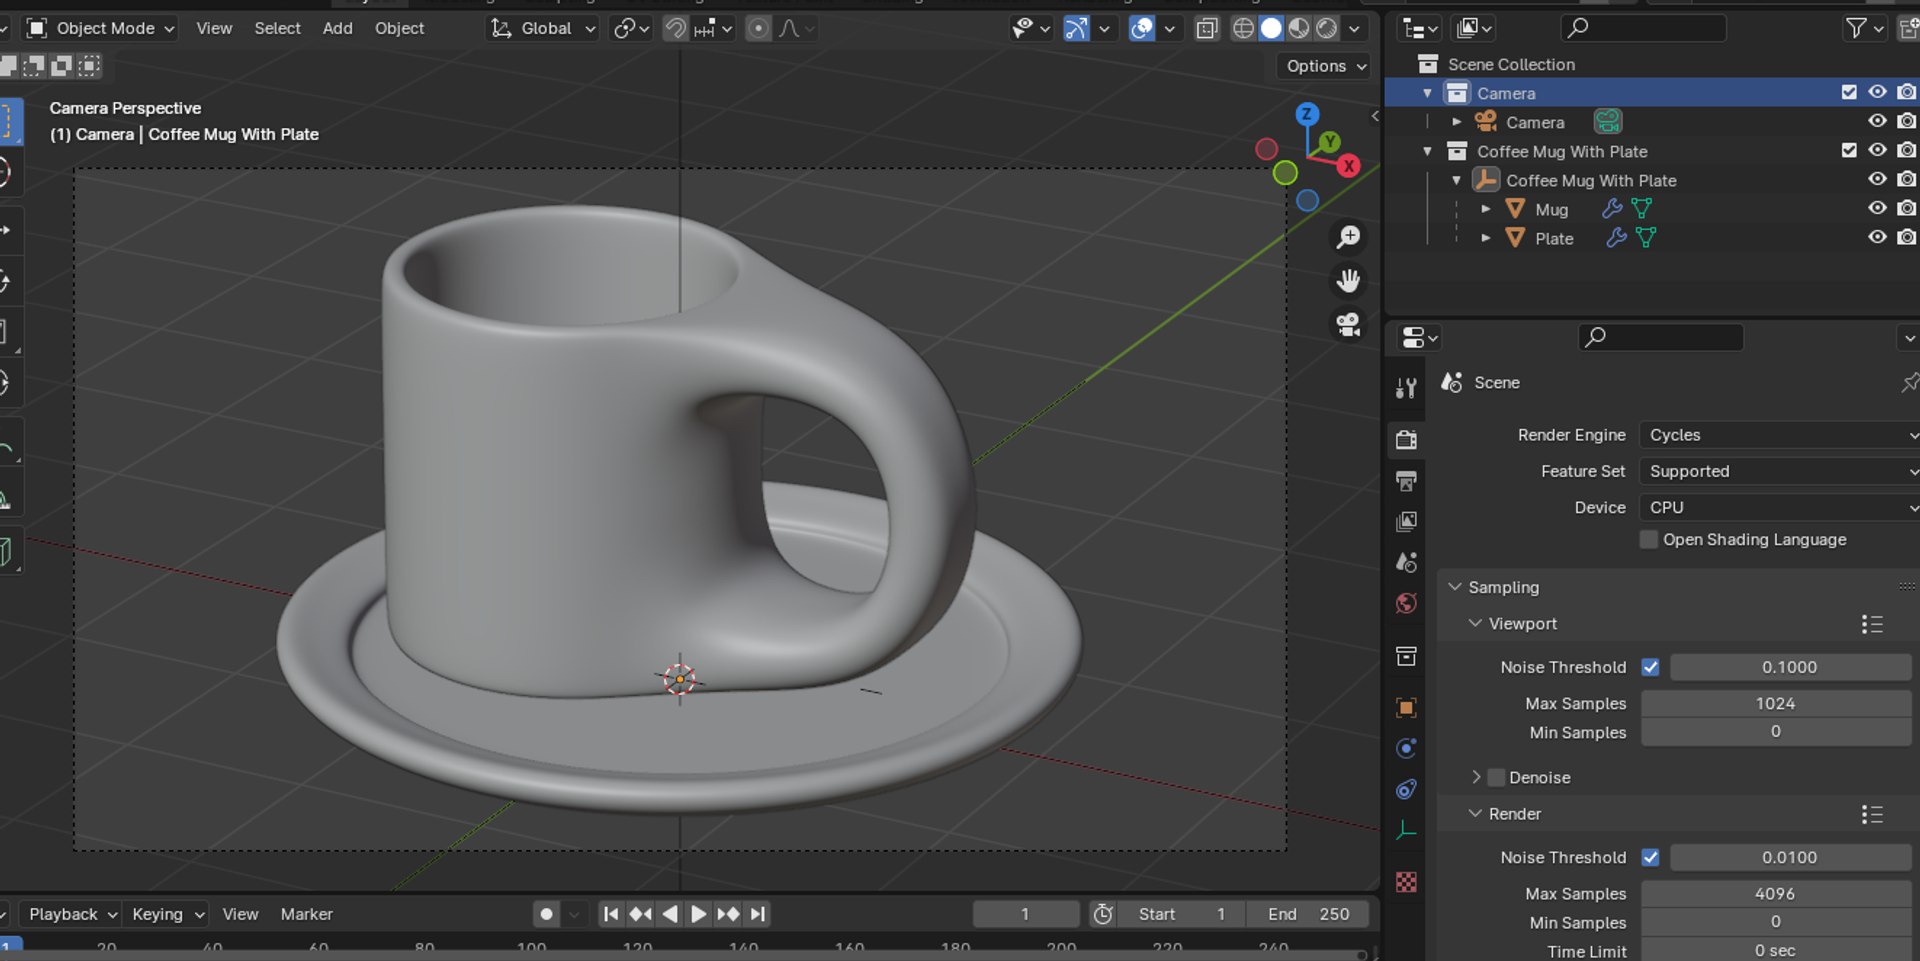Toggle X-ray display icon
The height and width of the screenshot is (961, 1920).
[x=1207, y=28]
